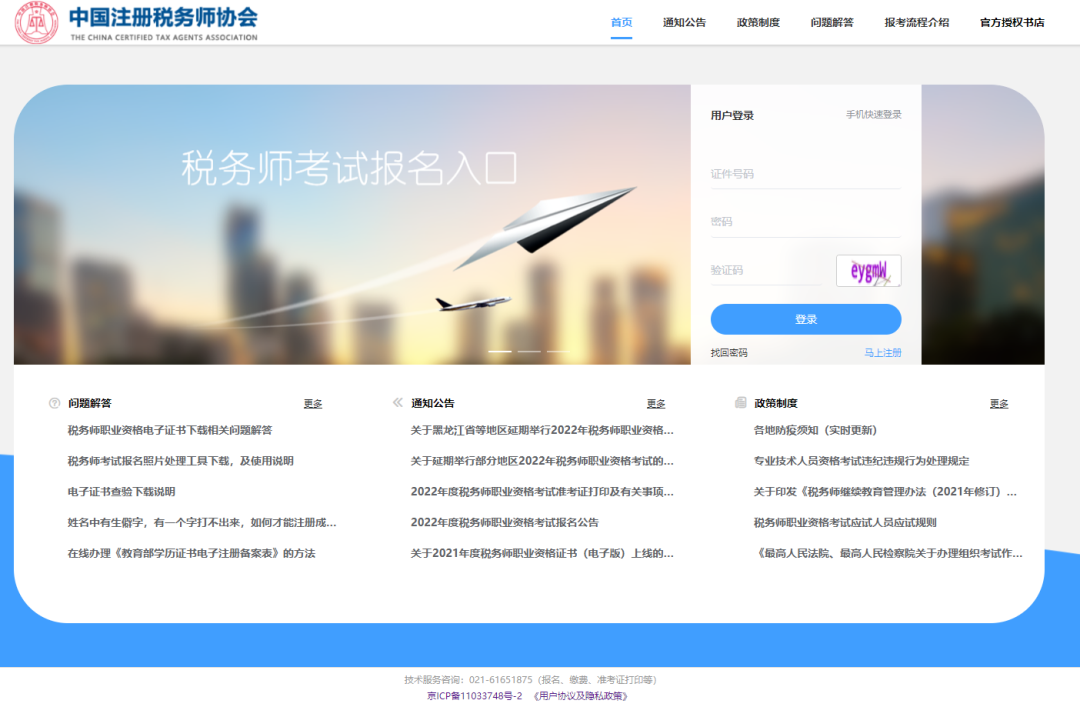Click the double-chevron icon beside 通知公告 section
Viewport: 1080px width, 707px height.
(397, 403)
